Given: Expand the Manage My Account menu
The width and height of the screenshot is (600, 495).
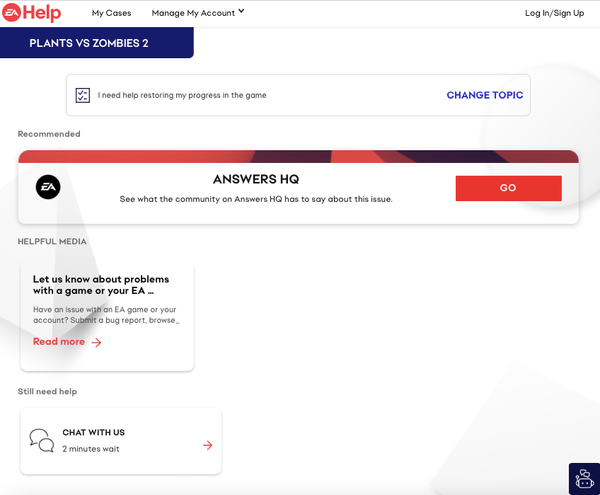Looking at the screenshot, I should pyautogui.click(x=193, y=13).
